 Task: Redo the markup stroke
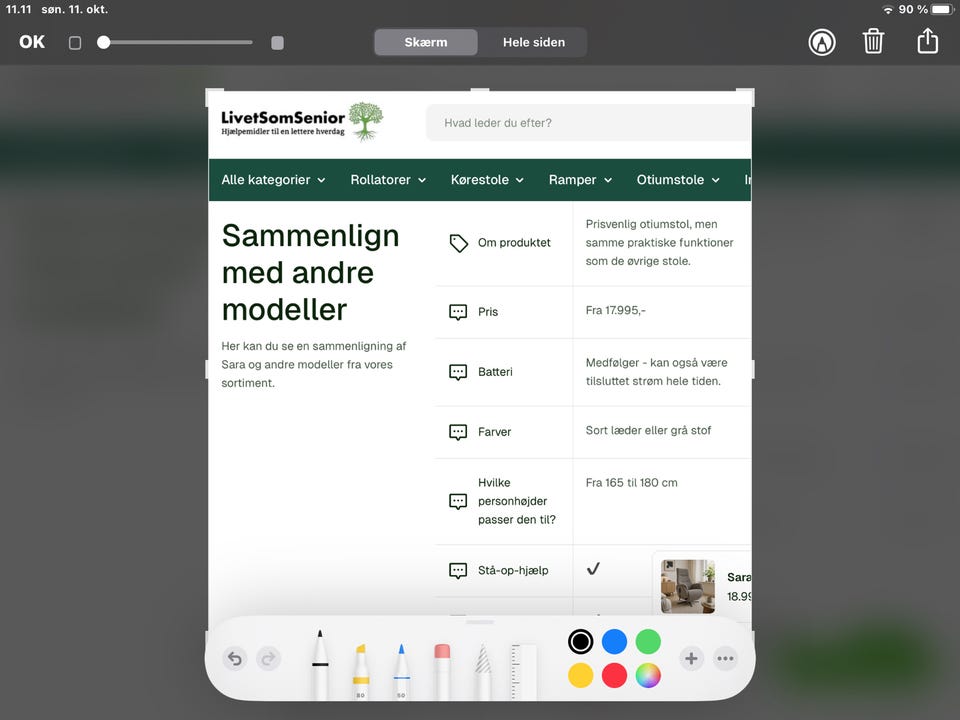coord(268,659)
